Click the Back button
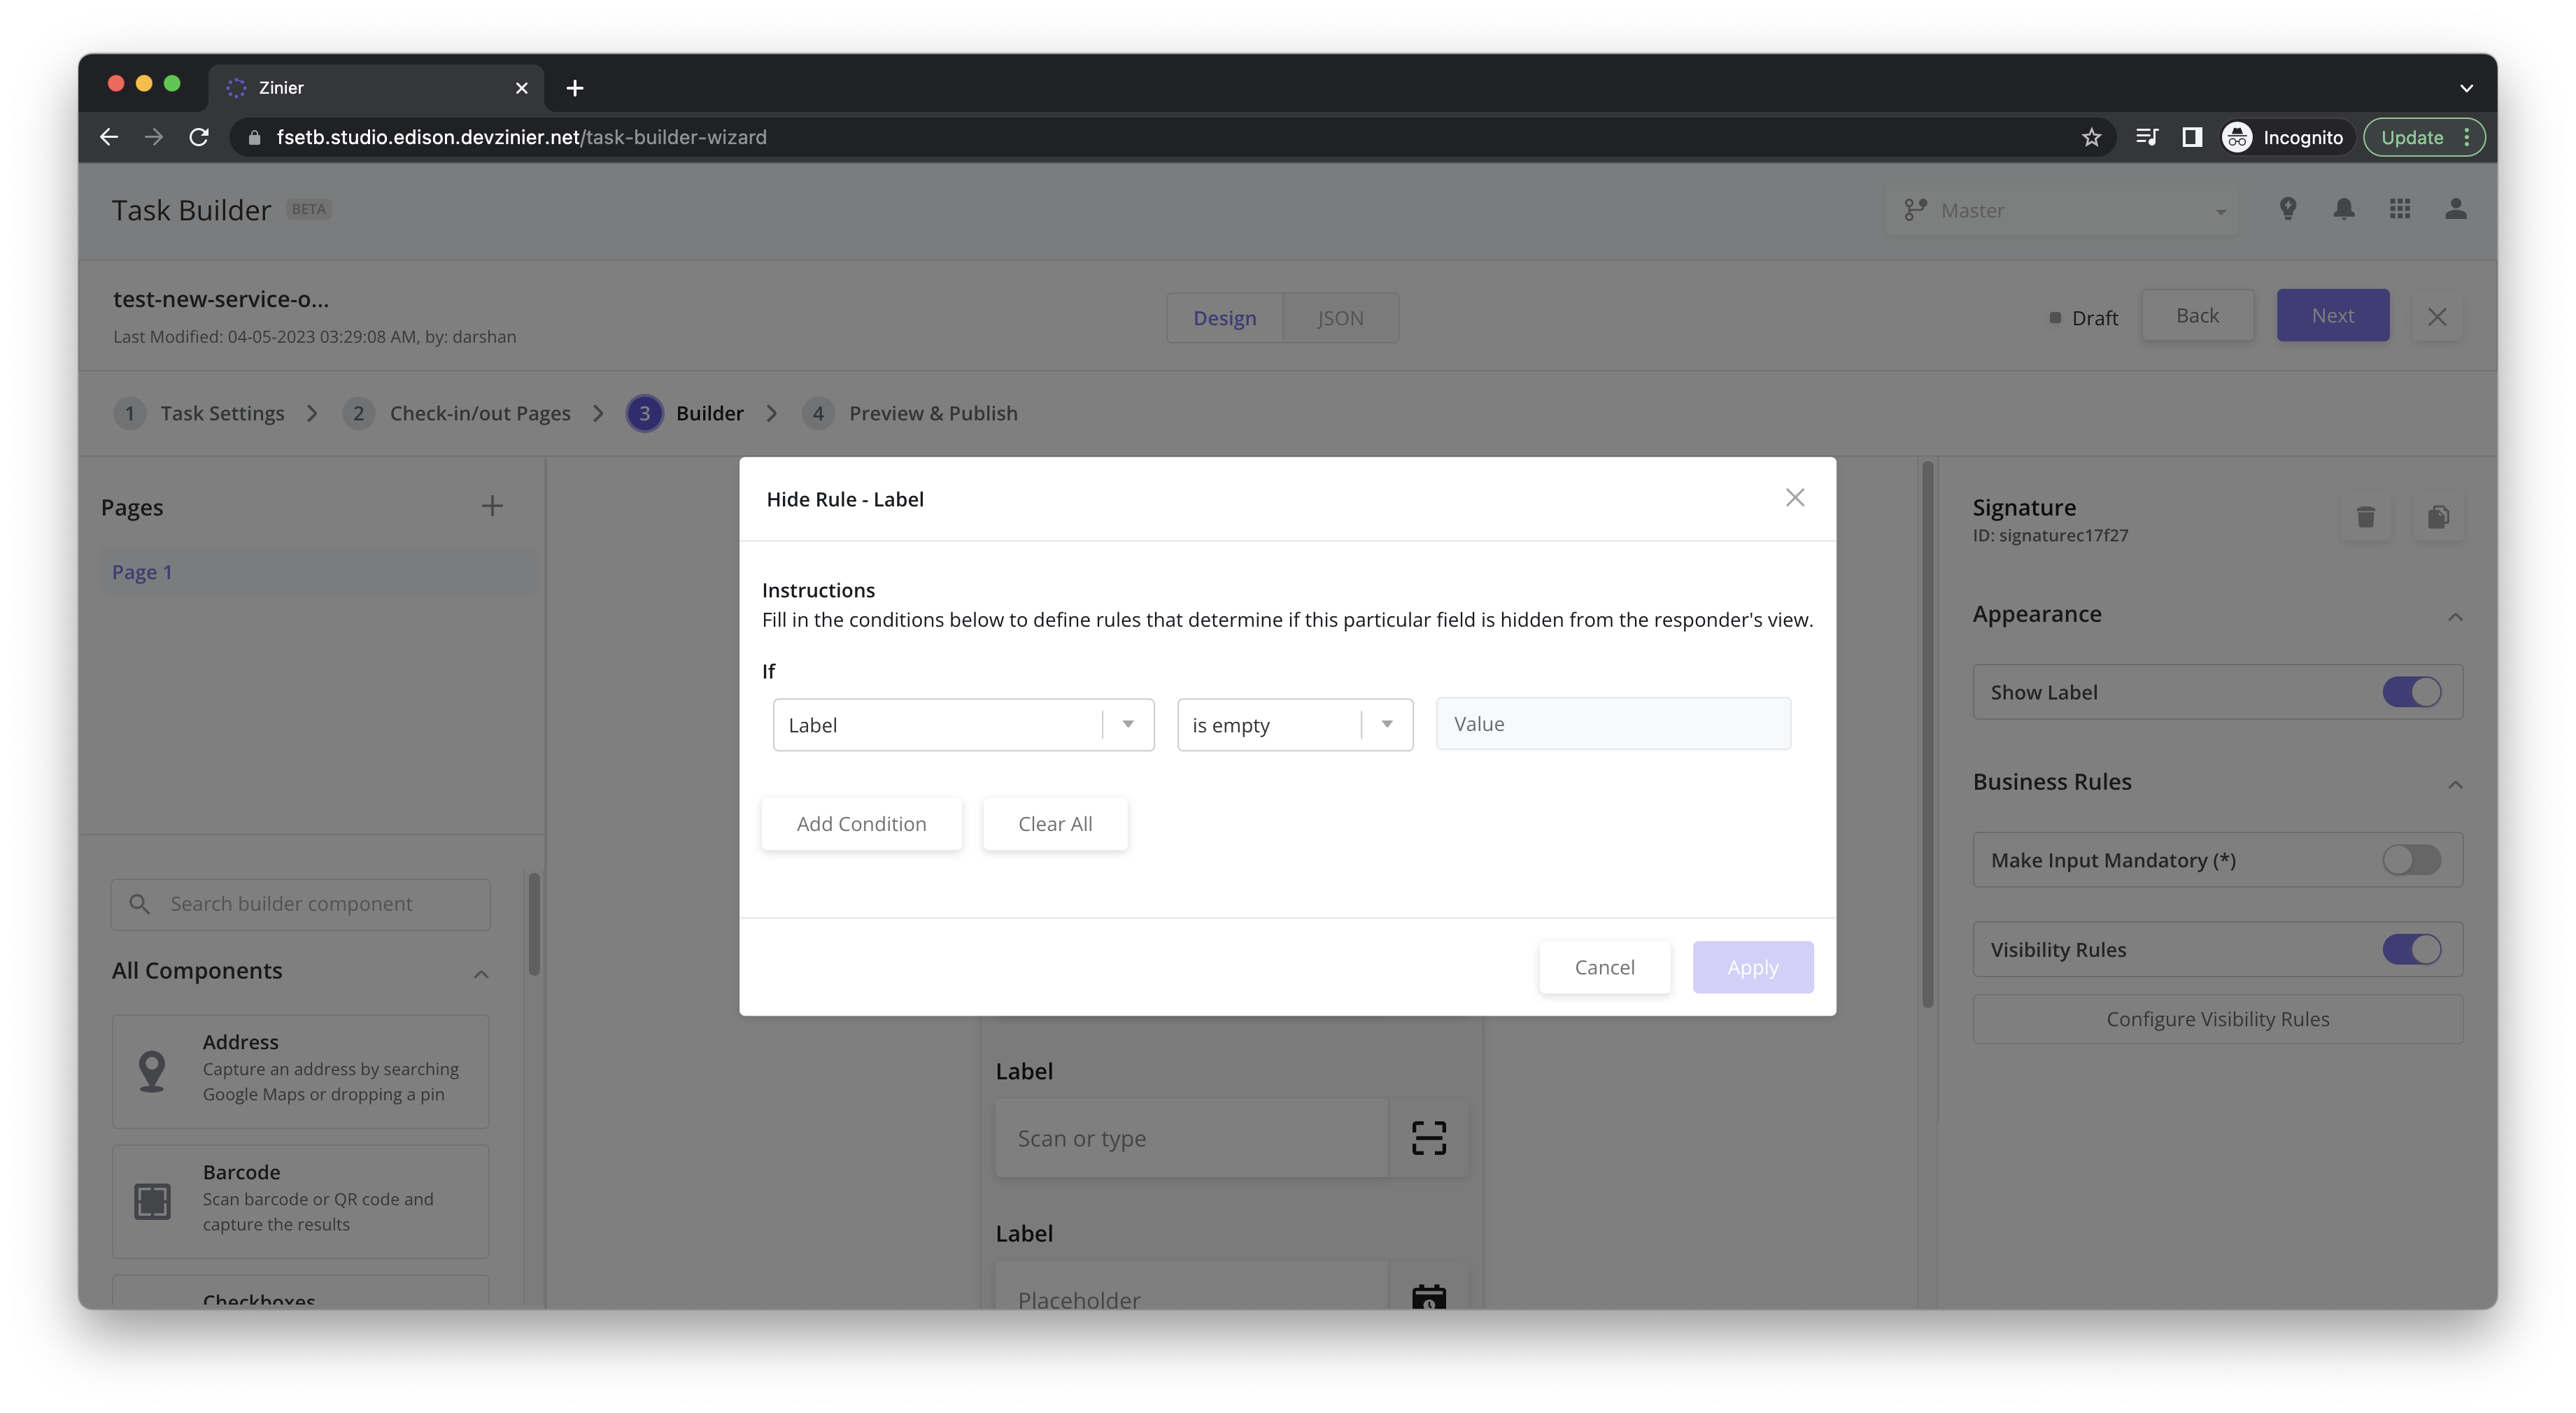Image resolution: width=2576 pixels, height=1413 pixels. coord(2197,314)
